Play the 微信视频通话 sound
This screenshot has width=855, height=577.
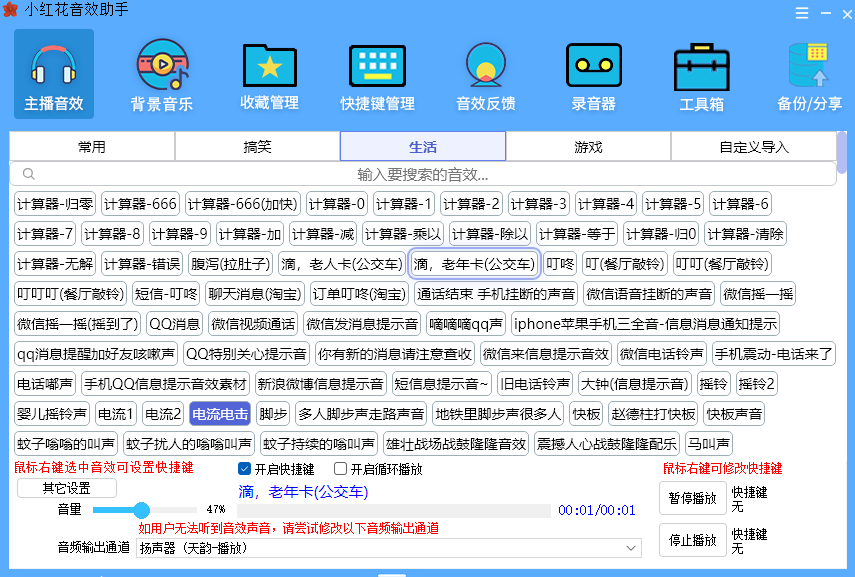coord(253,324)
